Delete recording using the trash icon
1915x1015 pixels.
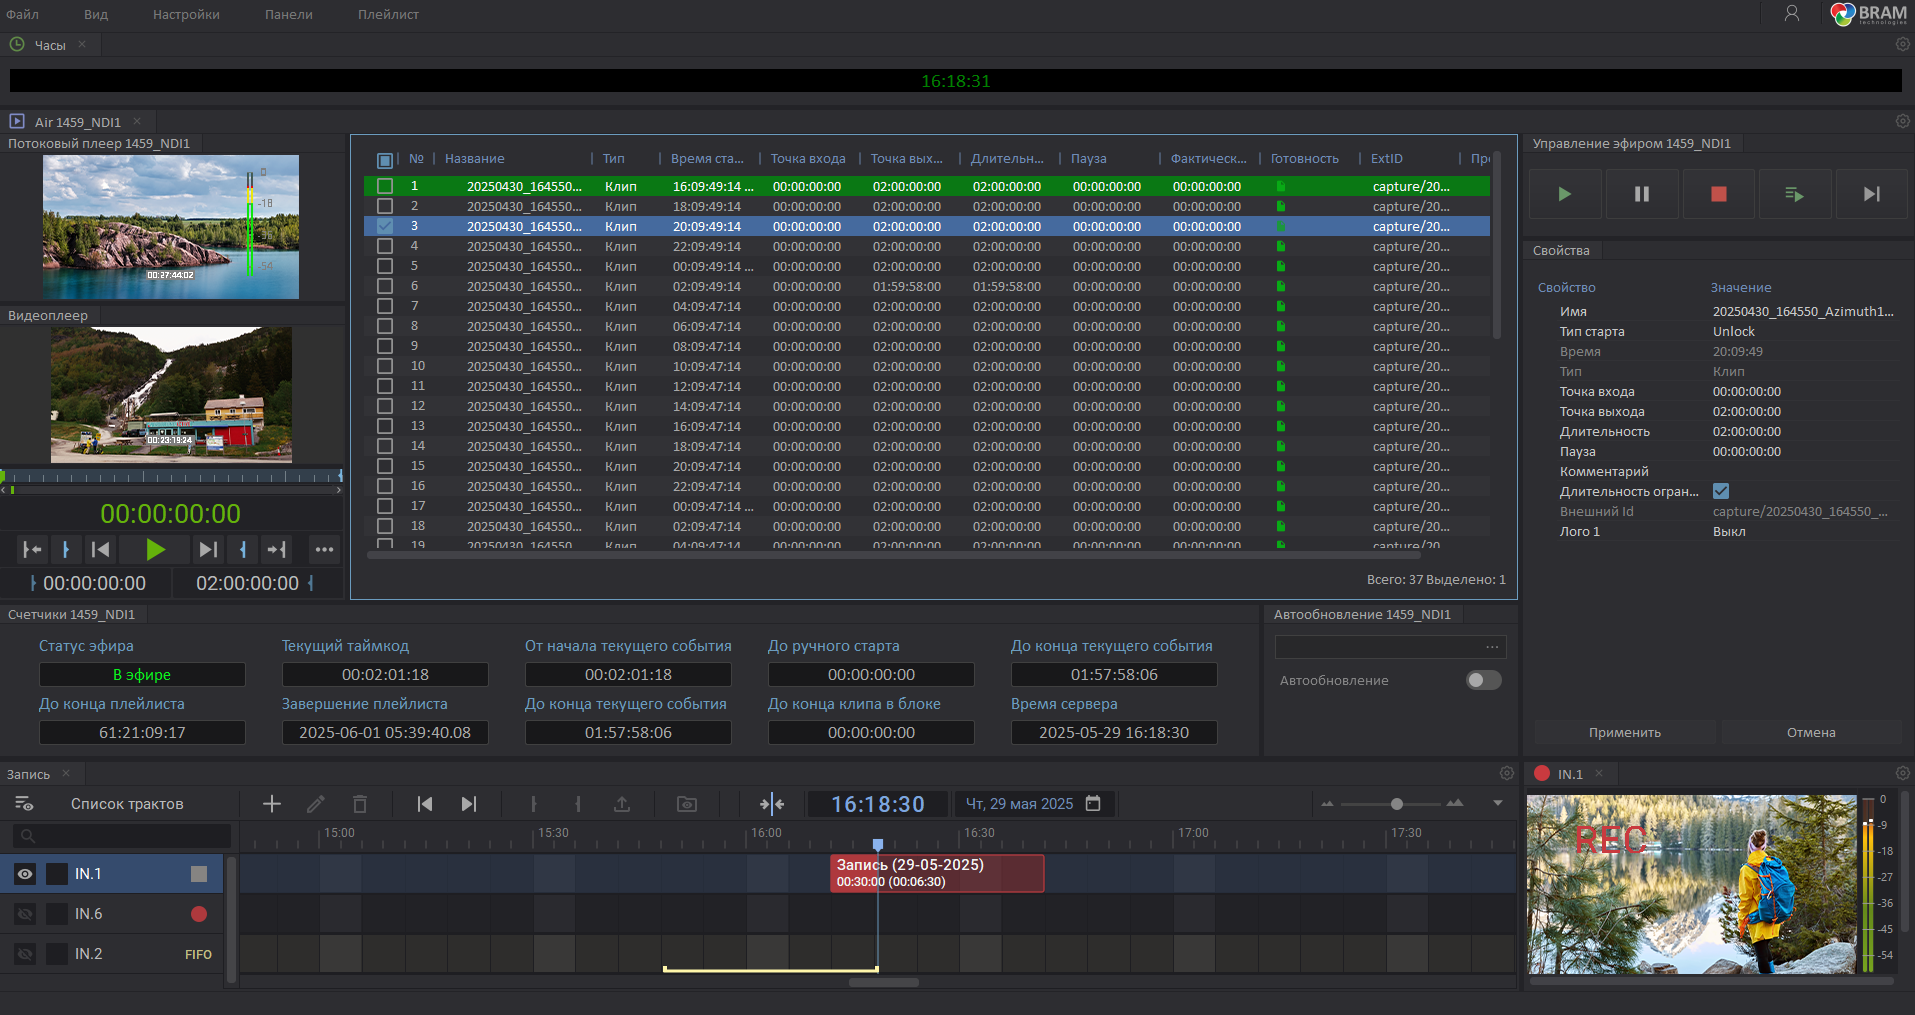[x=360, y=804]
